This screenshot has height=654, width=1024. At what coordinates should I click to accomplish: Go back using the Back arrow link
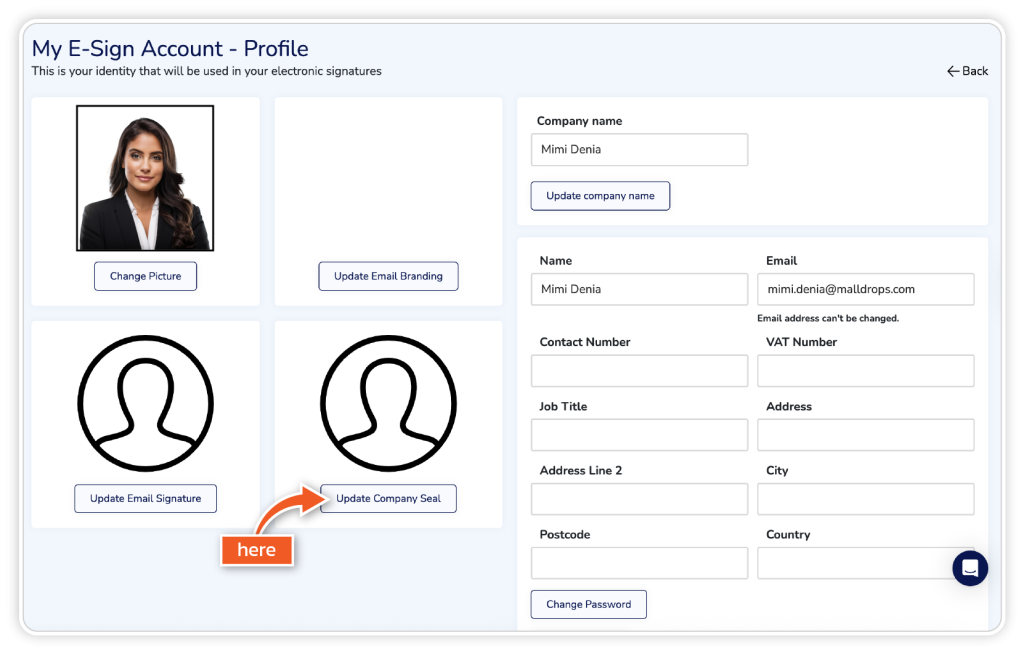pos(967,71)
